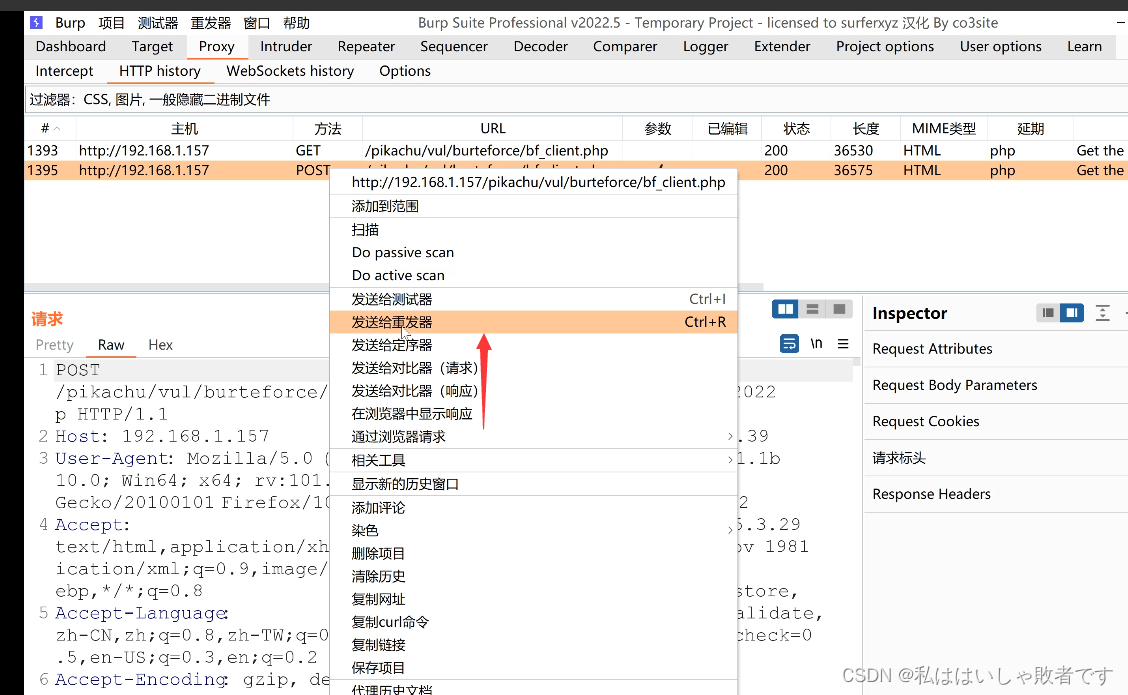Switch to the Sequencer tab
The height and width of the screenshot is (695, 1128).
coord(454,46)
